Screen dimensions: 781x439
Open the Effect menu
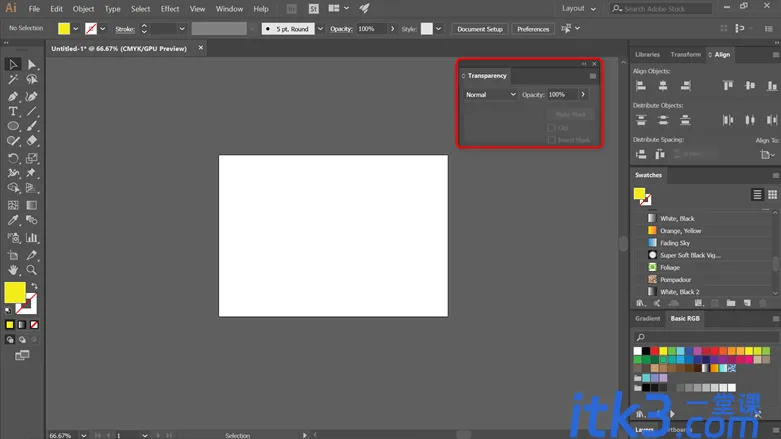point(170,9)
